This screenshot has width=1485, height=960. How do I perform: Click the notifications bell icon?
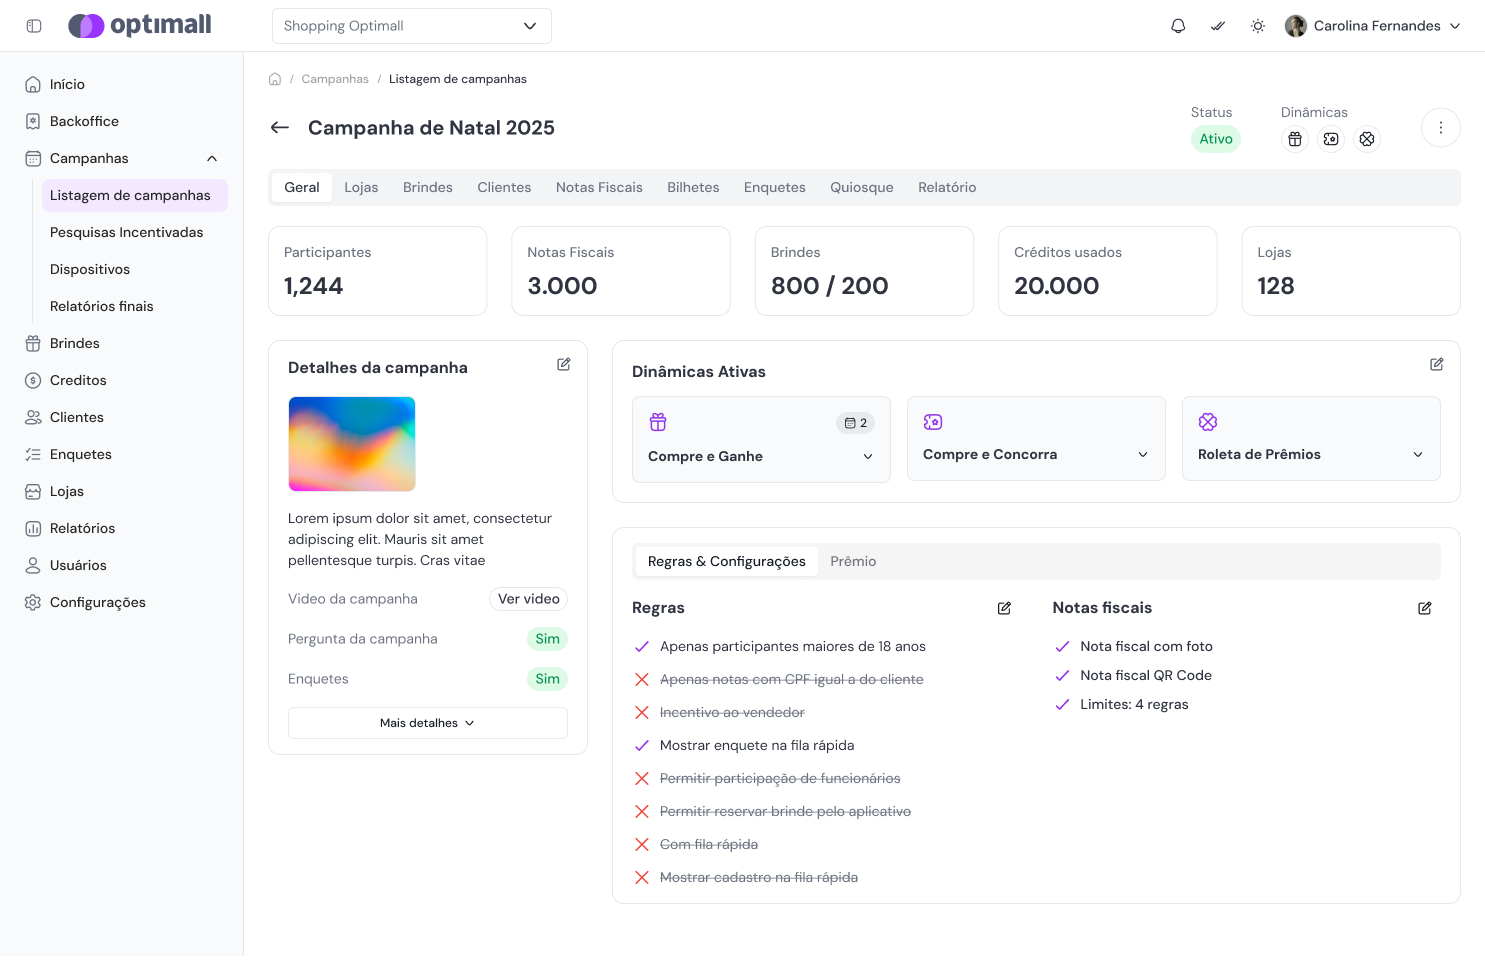click(1178, 26)
